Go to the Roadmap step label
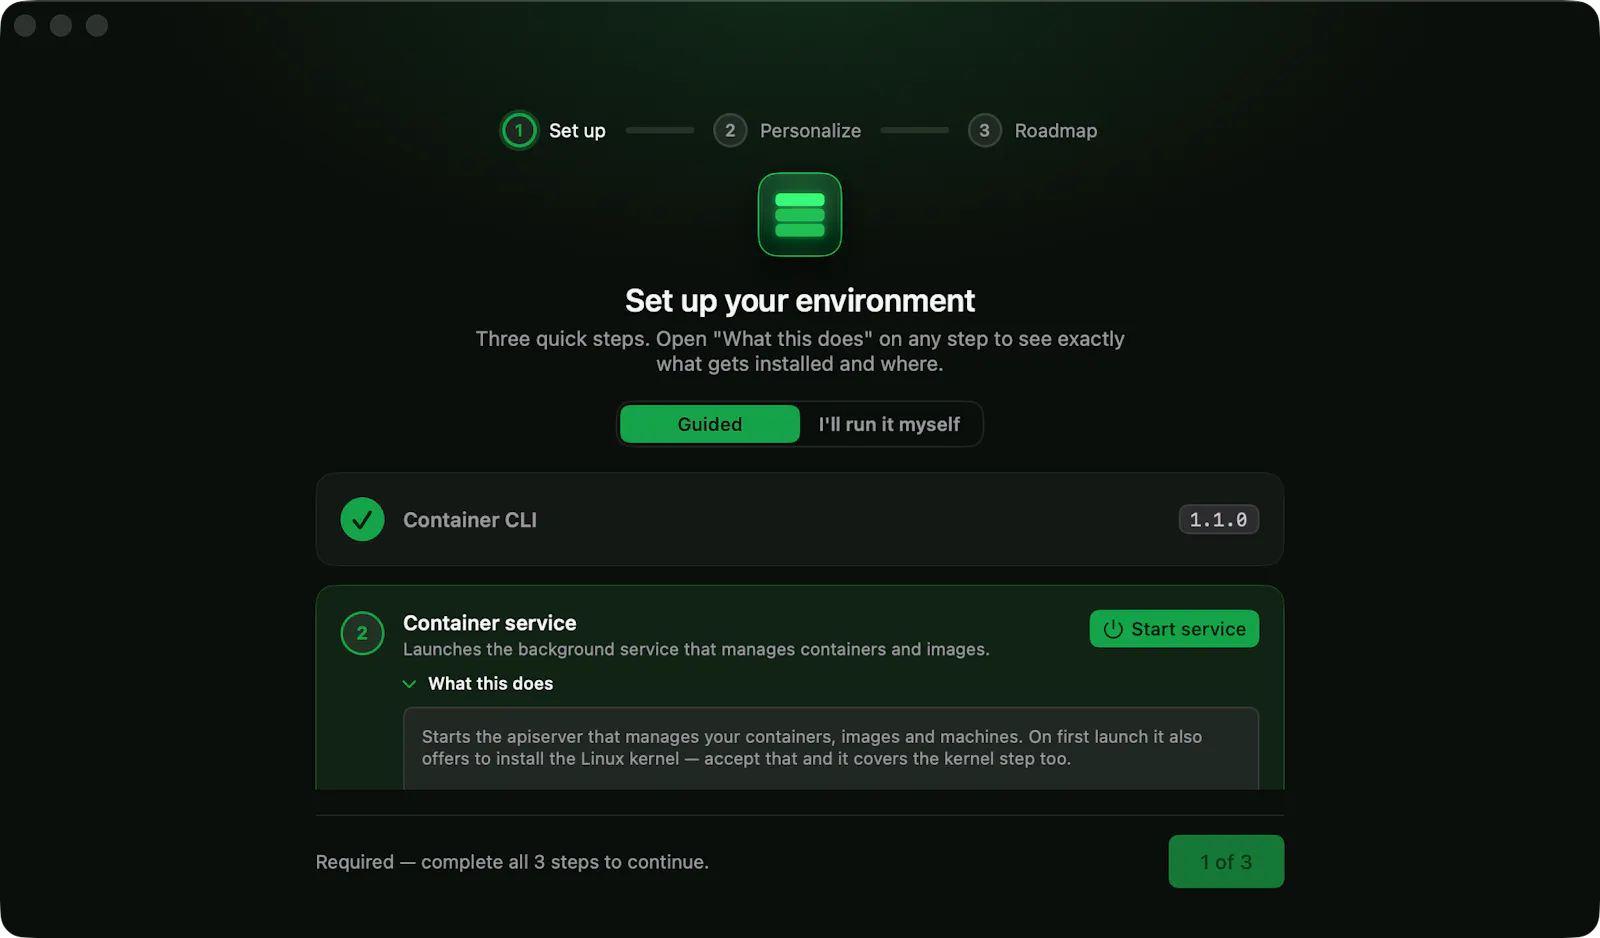Image resolution: width=1600 pixels, height=938 pixels. click(x=1056, y=131)
